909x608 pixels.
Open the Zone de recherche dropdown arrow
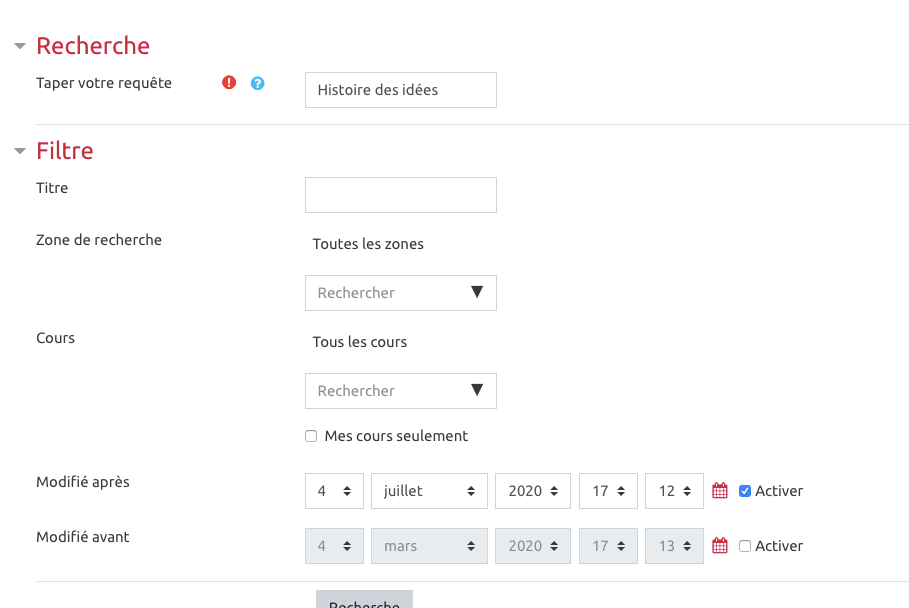(x=476, y=292)
